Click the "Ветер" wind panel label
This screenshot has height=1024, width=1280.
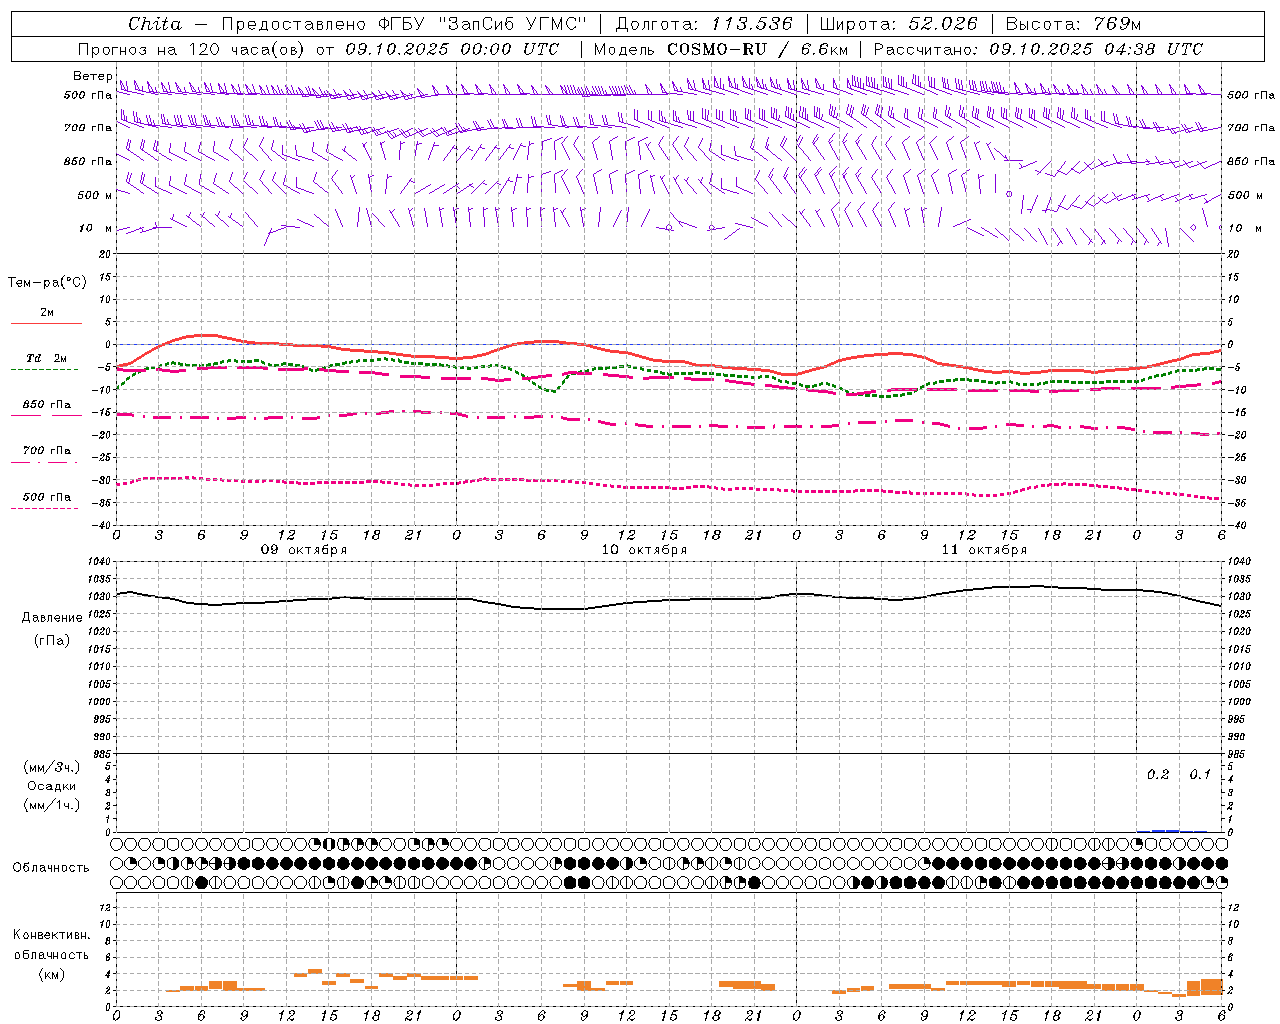pyautogui.click(x=92, y=76)
